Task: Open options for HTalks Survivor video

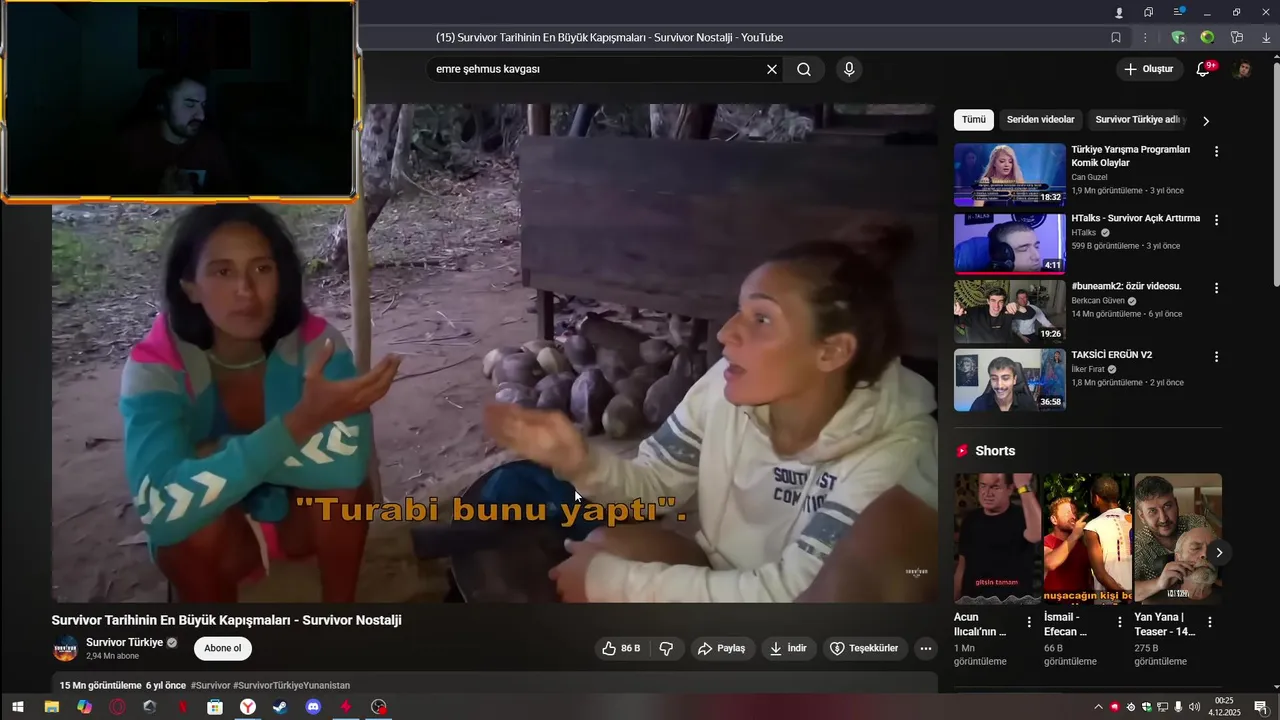Action: 1217,219
